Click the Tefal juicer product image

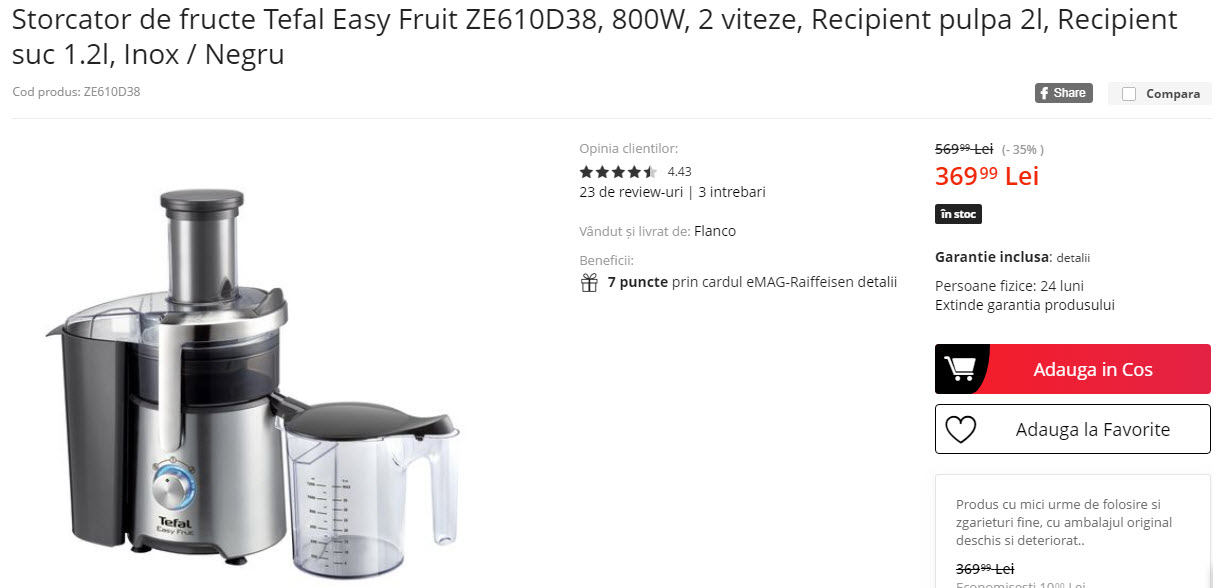point(250,380)
